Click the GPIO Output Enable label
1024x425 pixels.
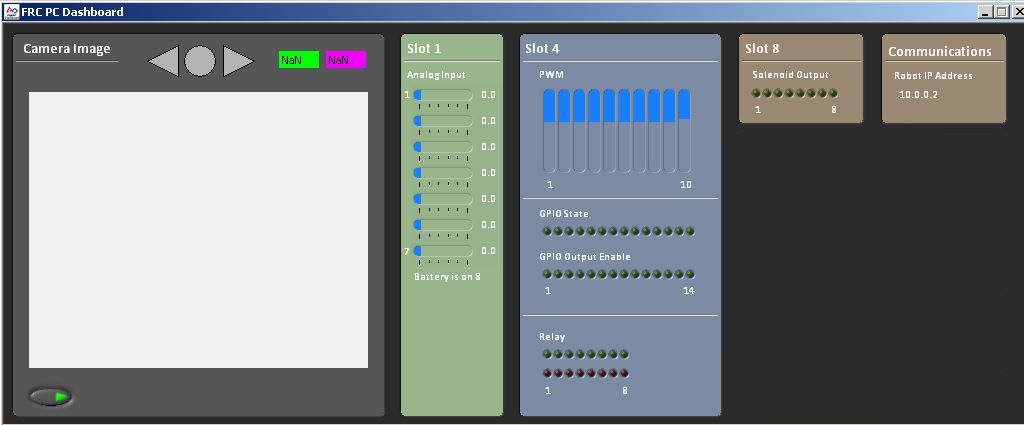(x=584, y=257)
